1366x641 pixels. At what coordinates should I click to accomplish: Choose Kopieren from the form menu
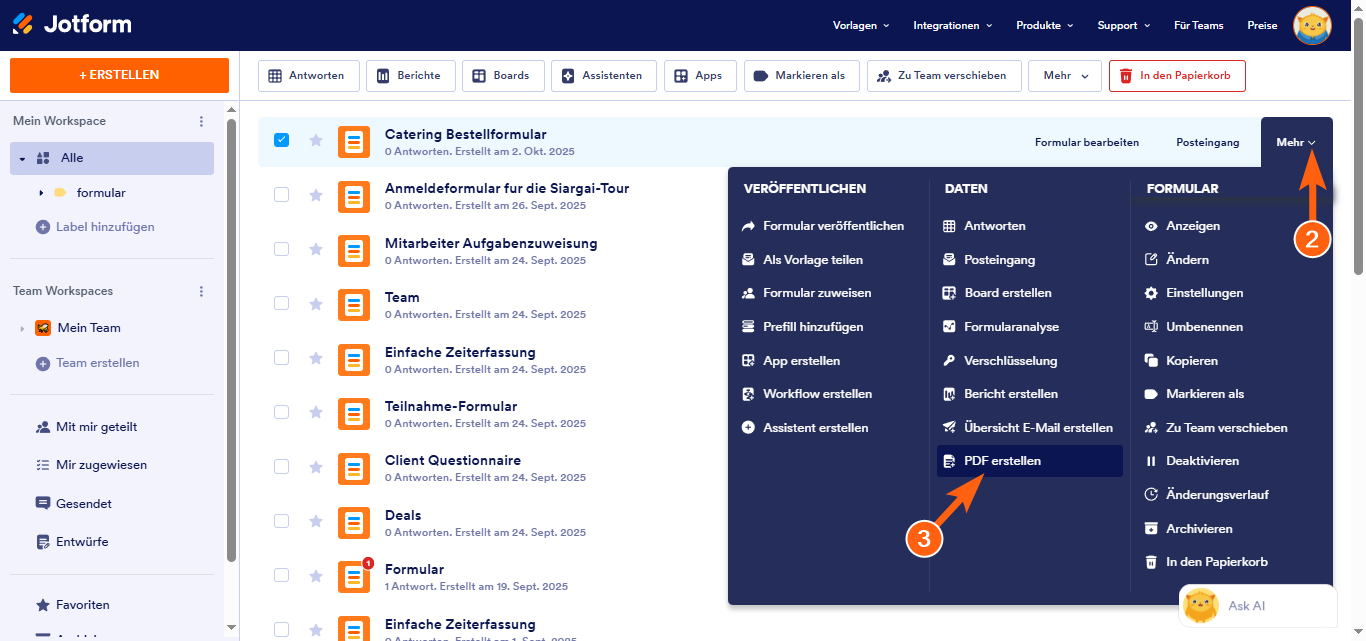click(x=1181, y=361)
